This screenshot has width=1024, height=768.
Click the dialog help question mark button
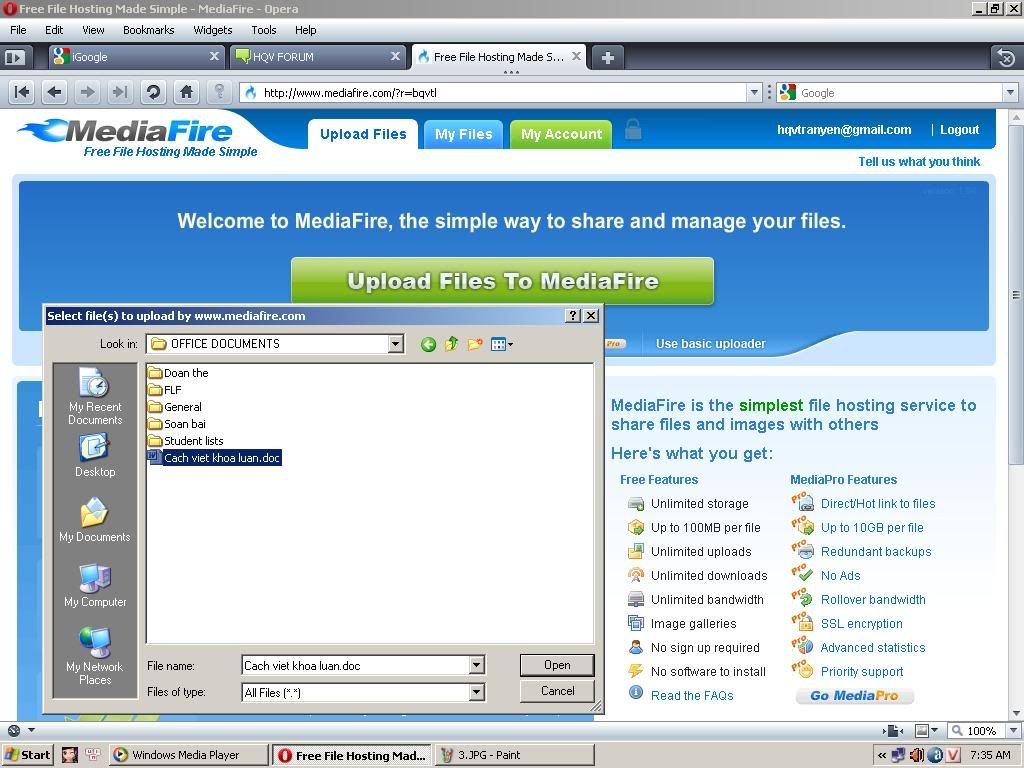tap(573, 315)
